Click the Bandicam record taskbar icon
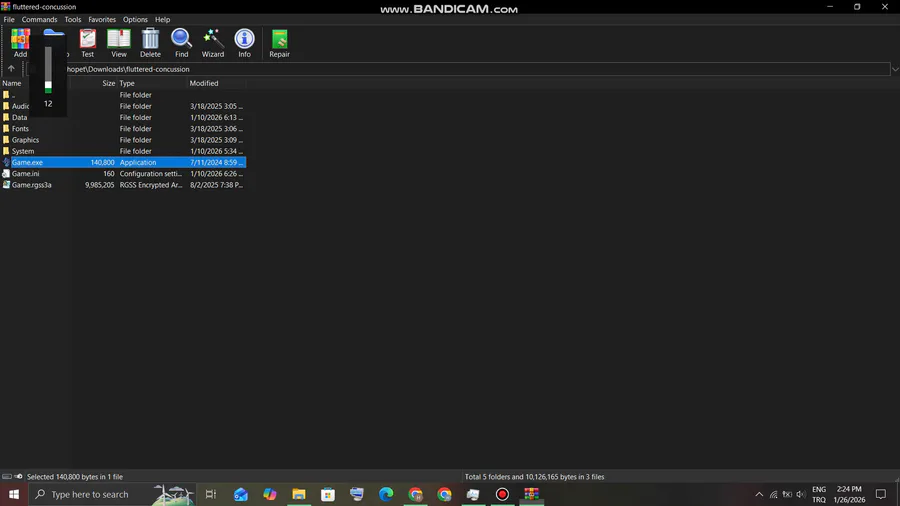 (x=502, y=494)
